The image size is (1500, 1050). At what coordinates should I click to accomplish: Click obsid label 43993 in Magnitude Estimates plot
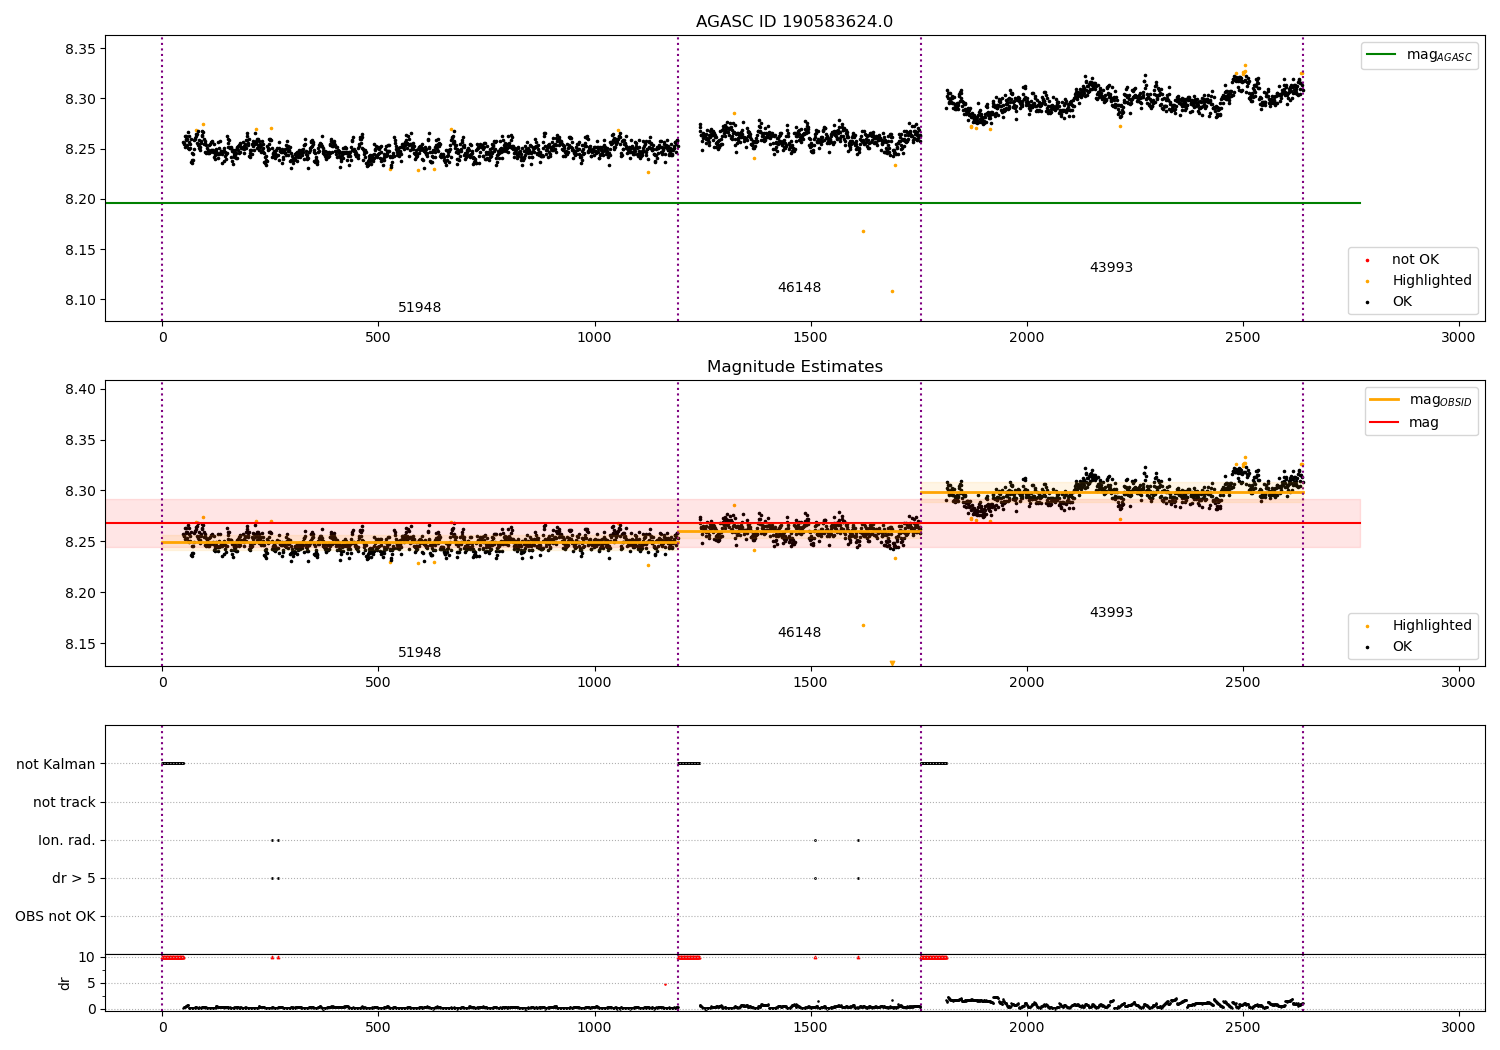(x=1111, y=613)
